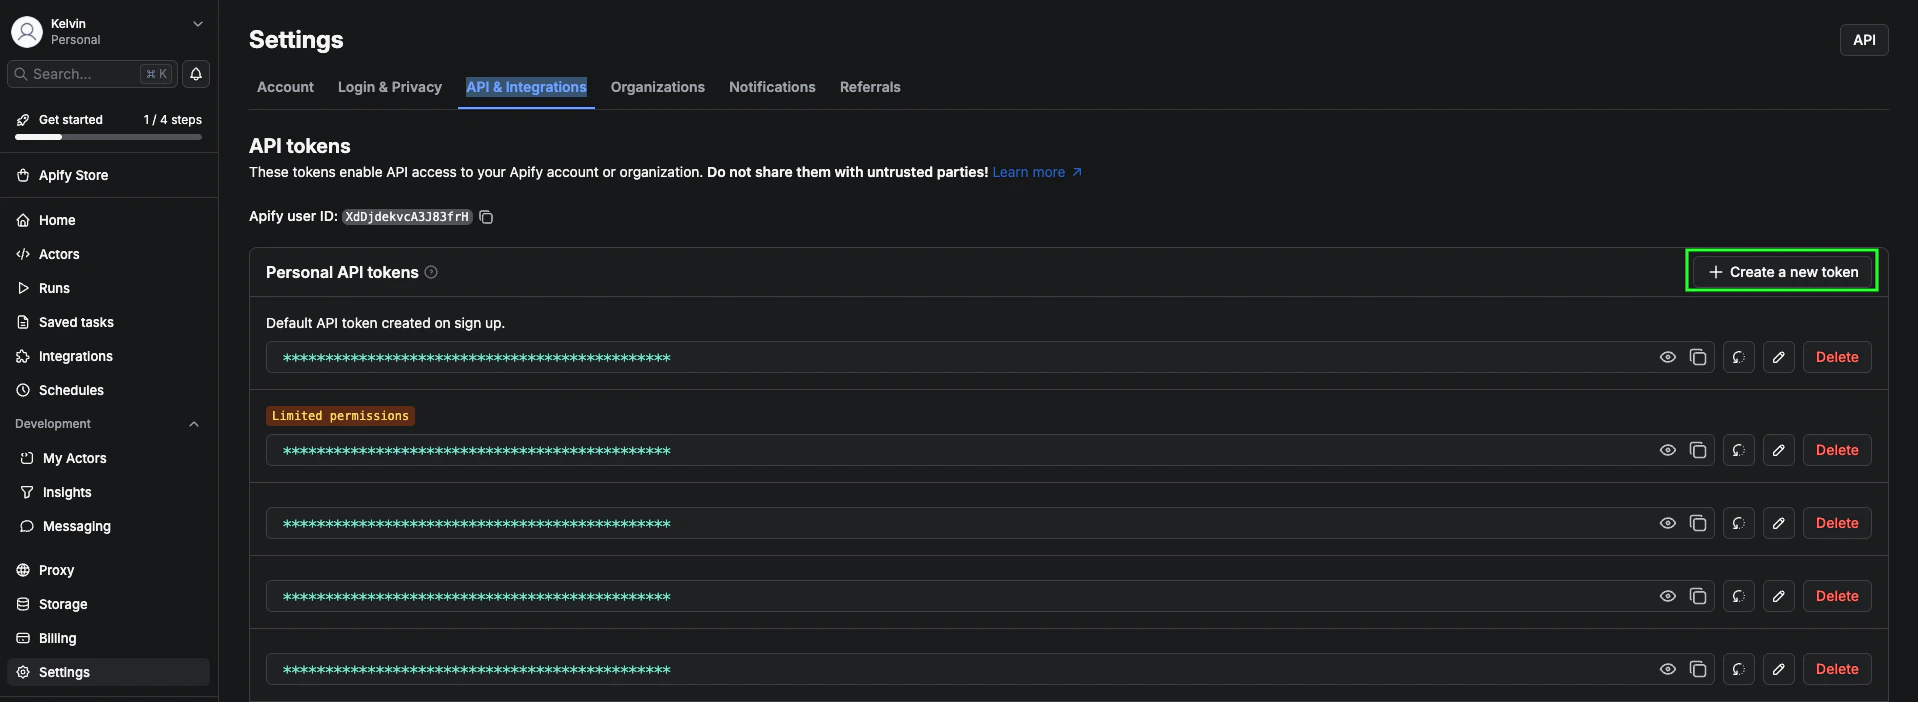Viewport: 1918px width, 702px height.
Task: Open My Actors under Development
Action: click(109, 458)
